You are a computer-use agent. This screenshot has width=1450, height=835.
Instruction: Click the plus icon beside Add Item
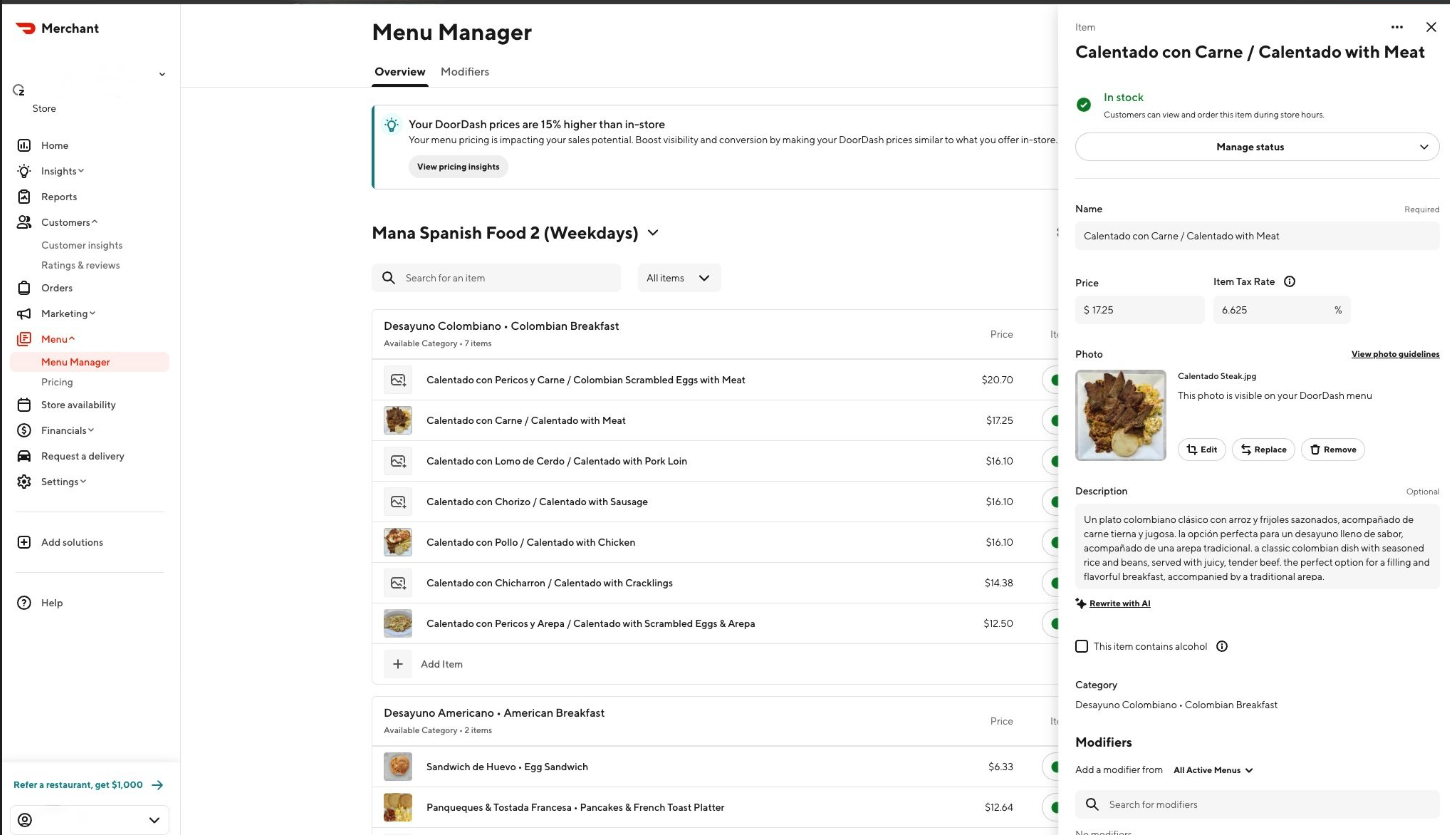(398, 664)
